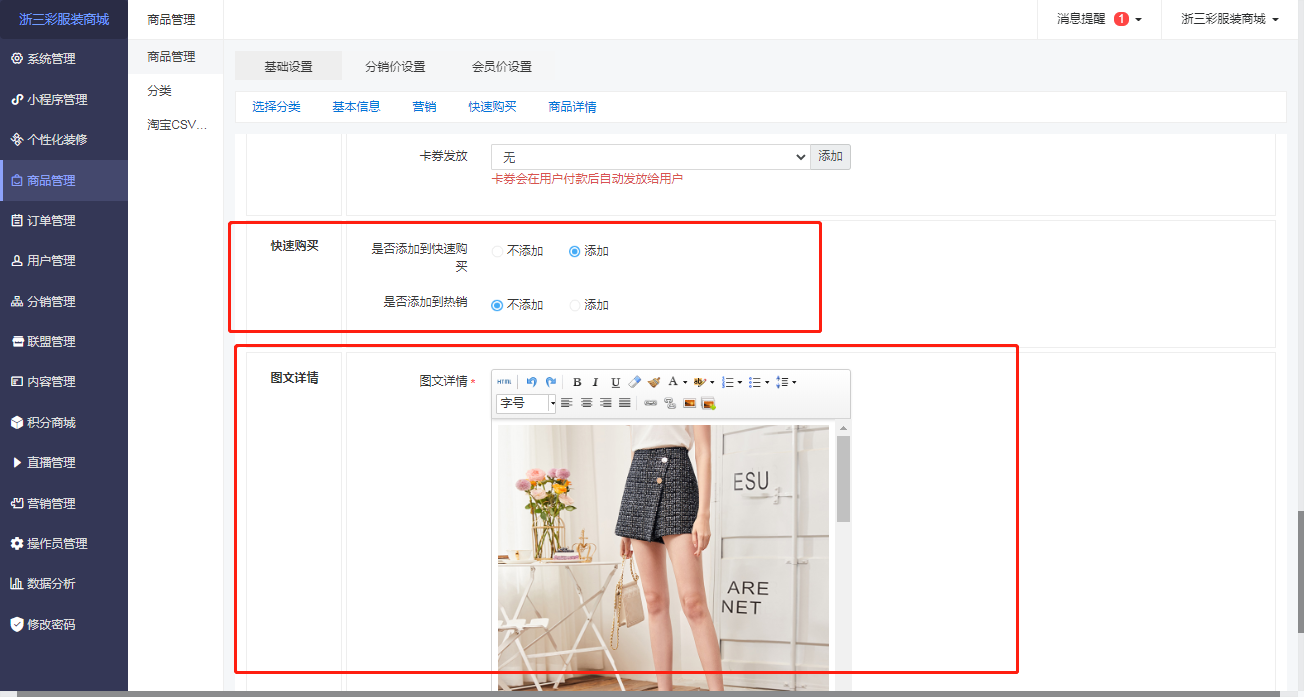The height and width of the screenshot is (697, 1304).
Task: Expand the highlight color dropdown arrow
Action: [x=712, y=382]
